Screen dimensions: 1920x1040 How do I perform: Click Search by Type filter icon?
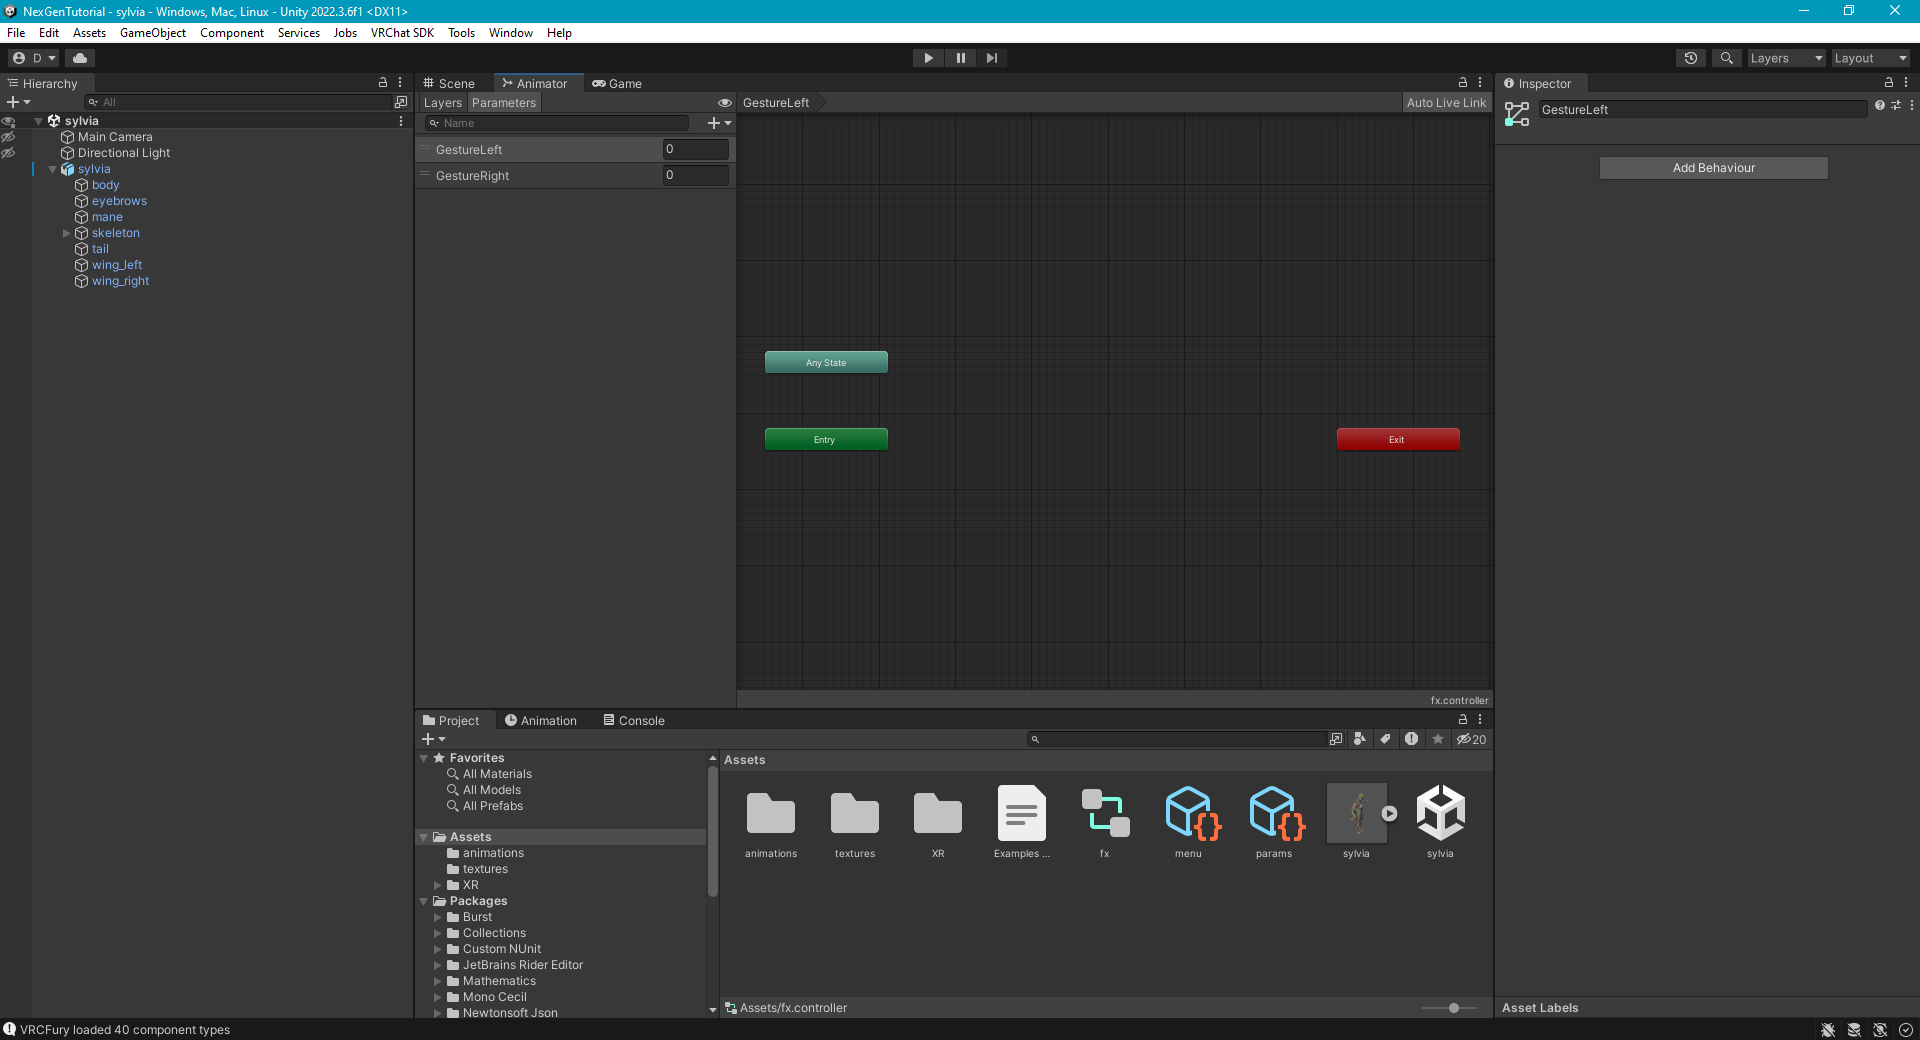coord(1359,739)
